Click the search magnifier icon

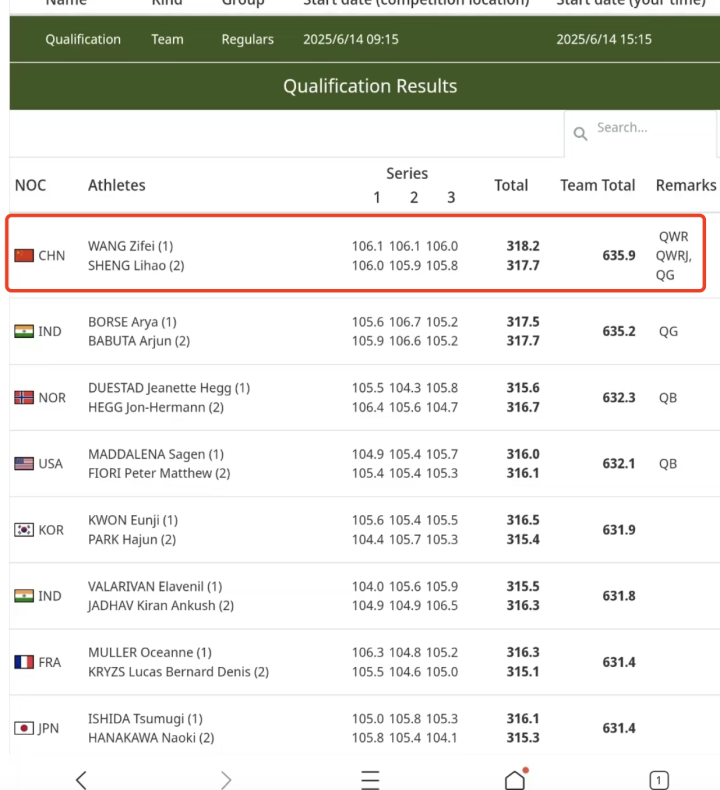tap(580, 134)
